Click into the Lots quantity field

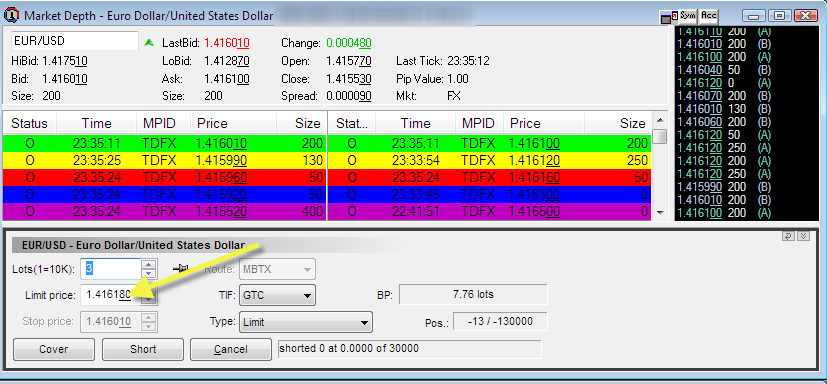tap(111, 269)
